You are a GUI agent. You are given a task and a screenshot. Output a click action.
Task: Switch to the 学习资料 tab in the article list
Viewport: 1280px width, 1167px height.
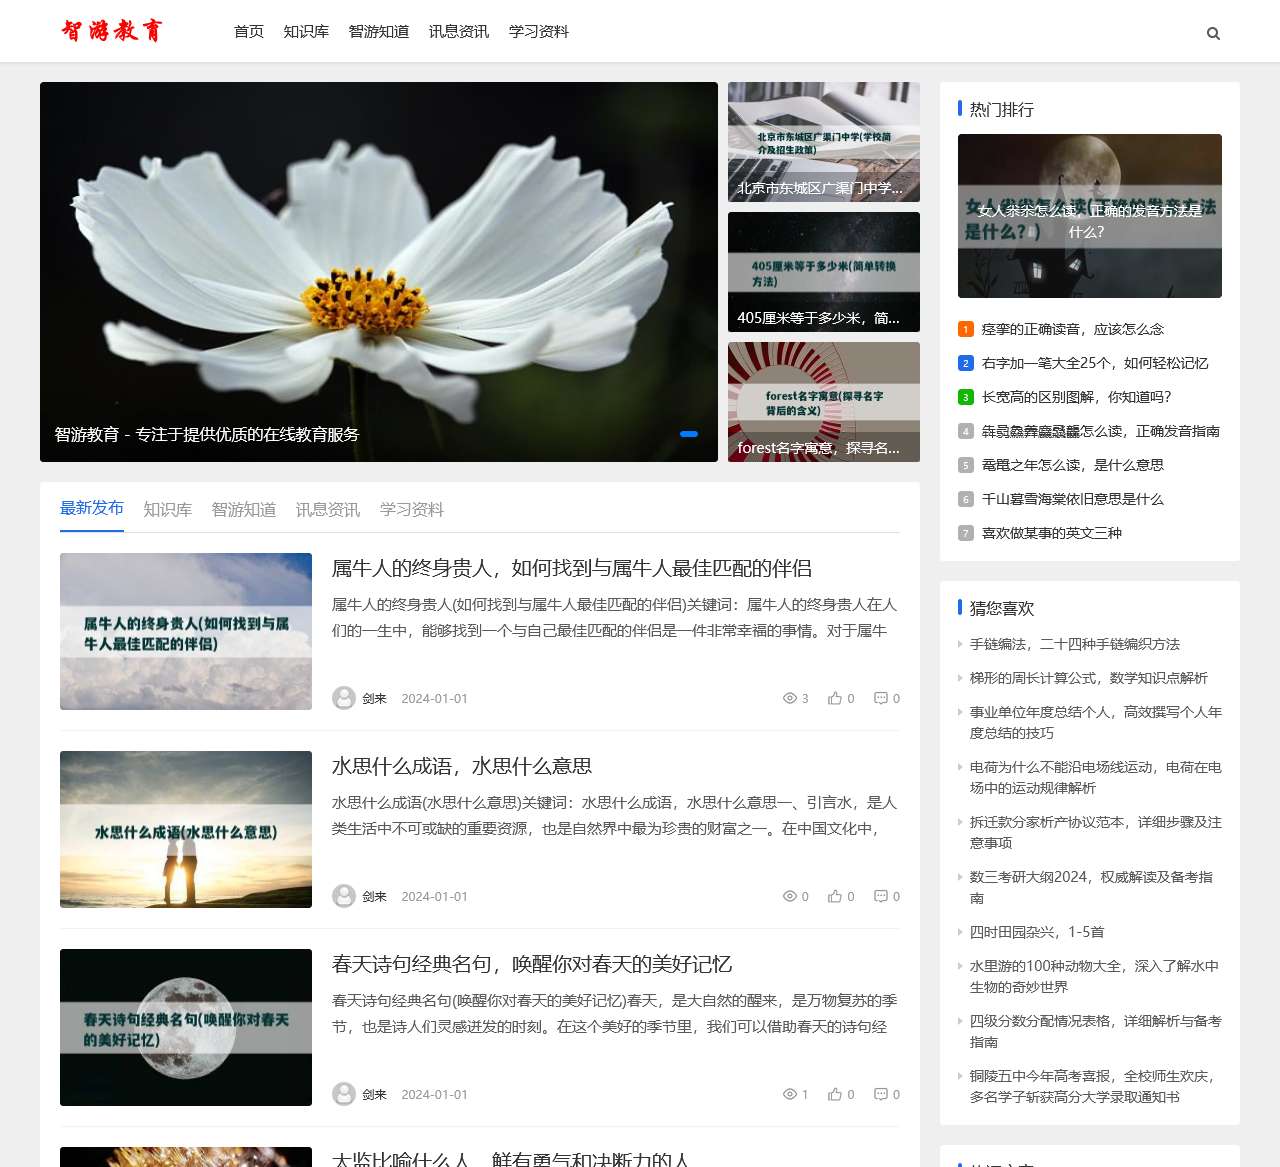411,508
